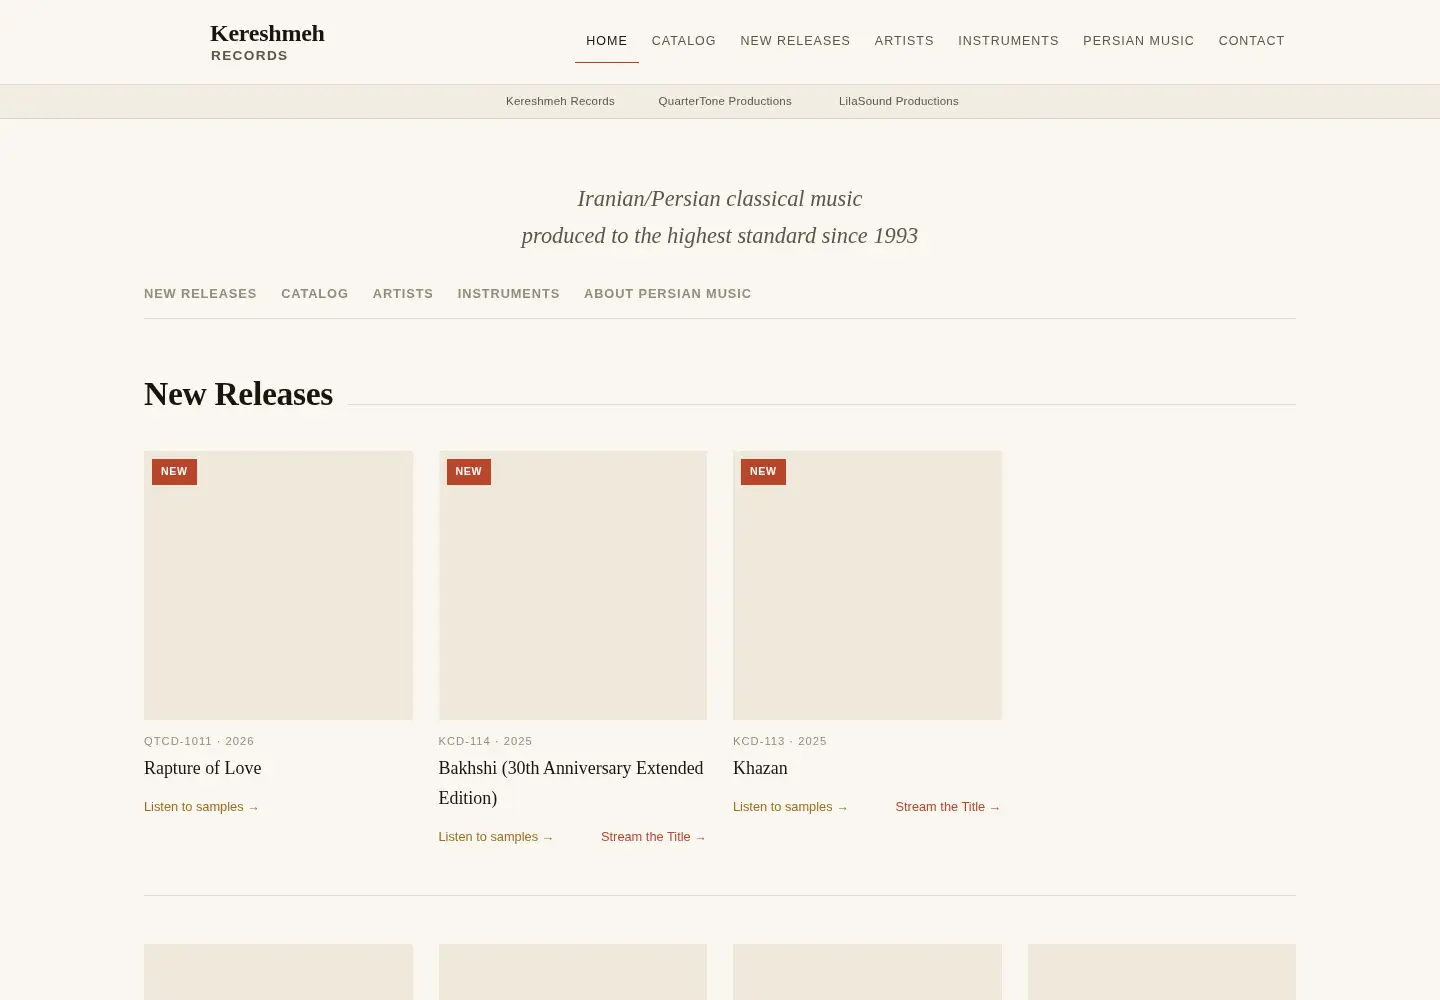Open the Kereshmeh Records logo link
The height and width of the screenshot is (1000, 1440).
(267, 42)
